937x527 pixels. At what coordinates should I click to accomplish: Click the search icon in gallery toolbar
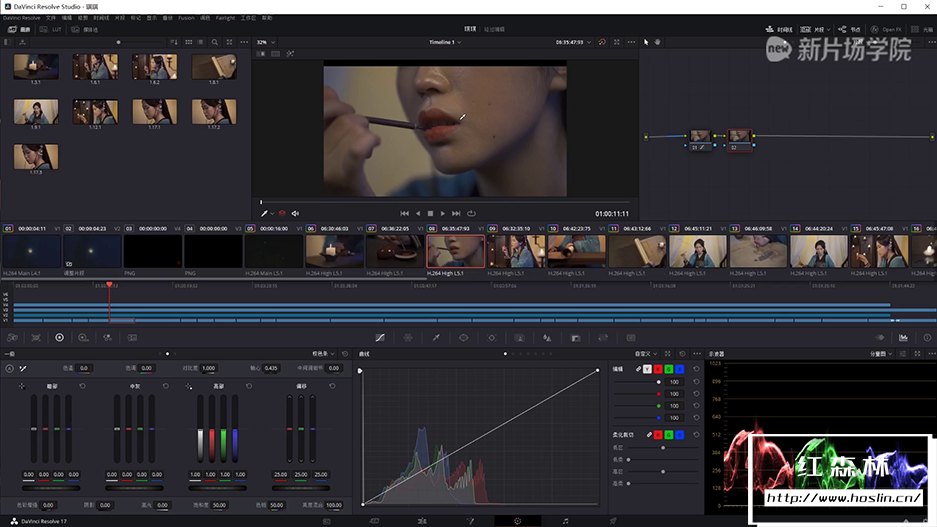[215, 43]
